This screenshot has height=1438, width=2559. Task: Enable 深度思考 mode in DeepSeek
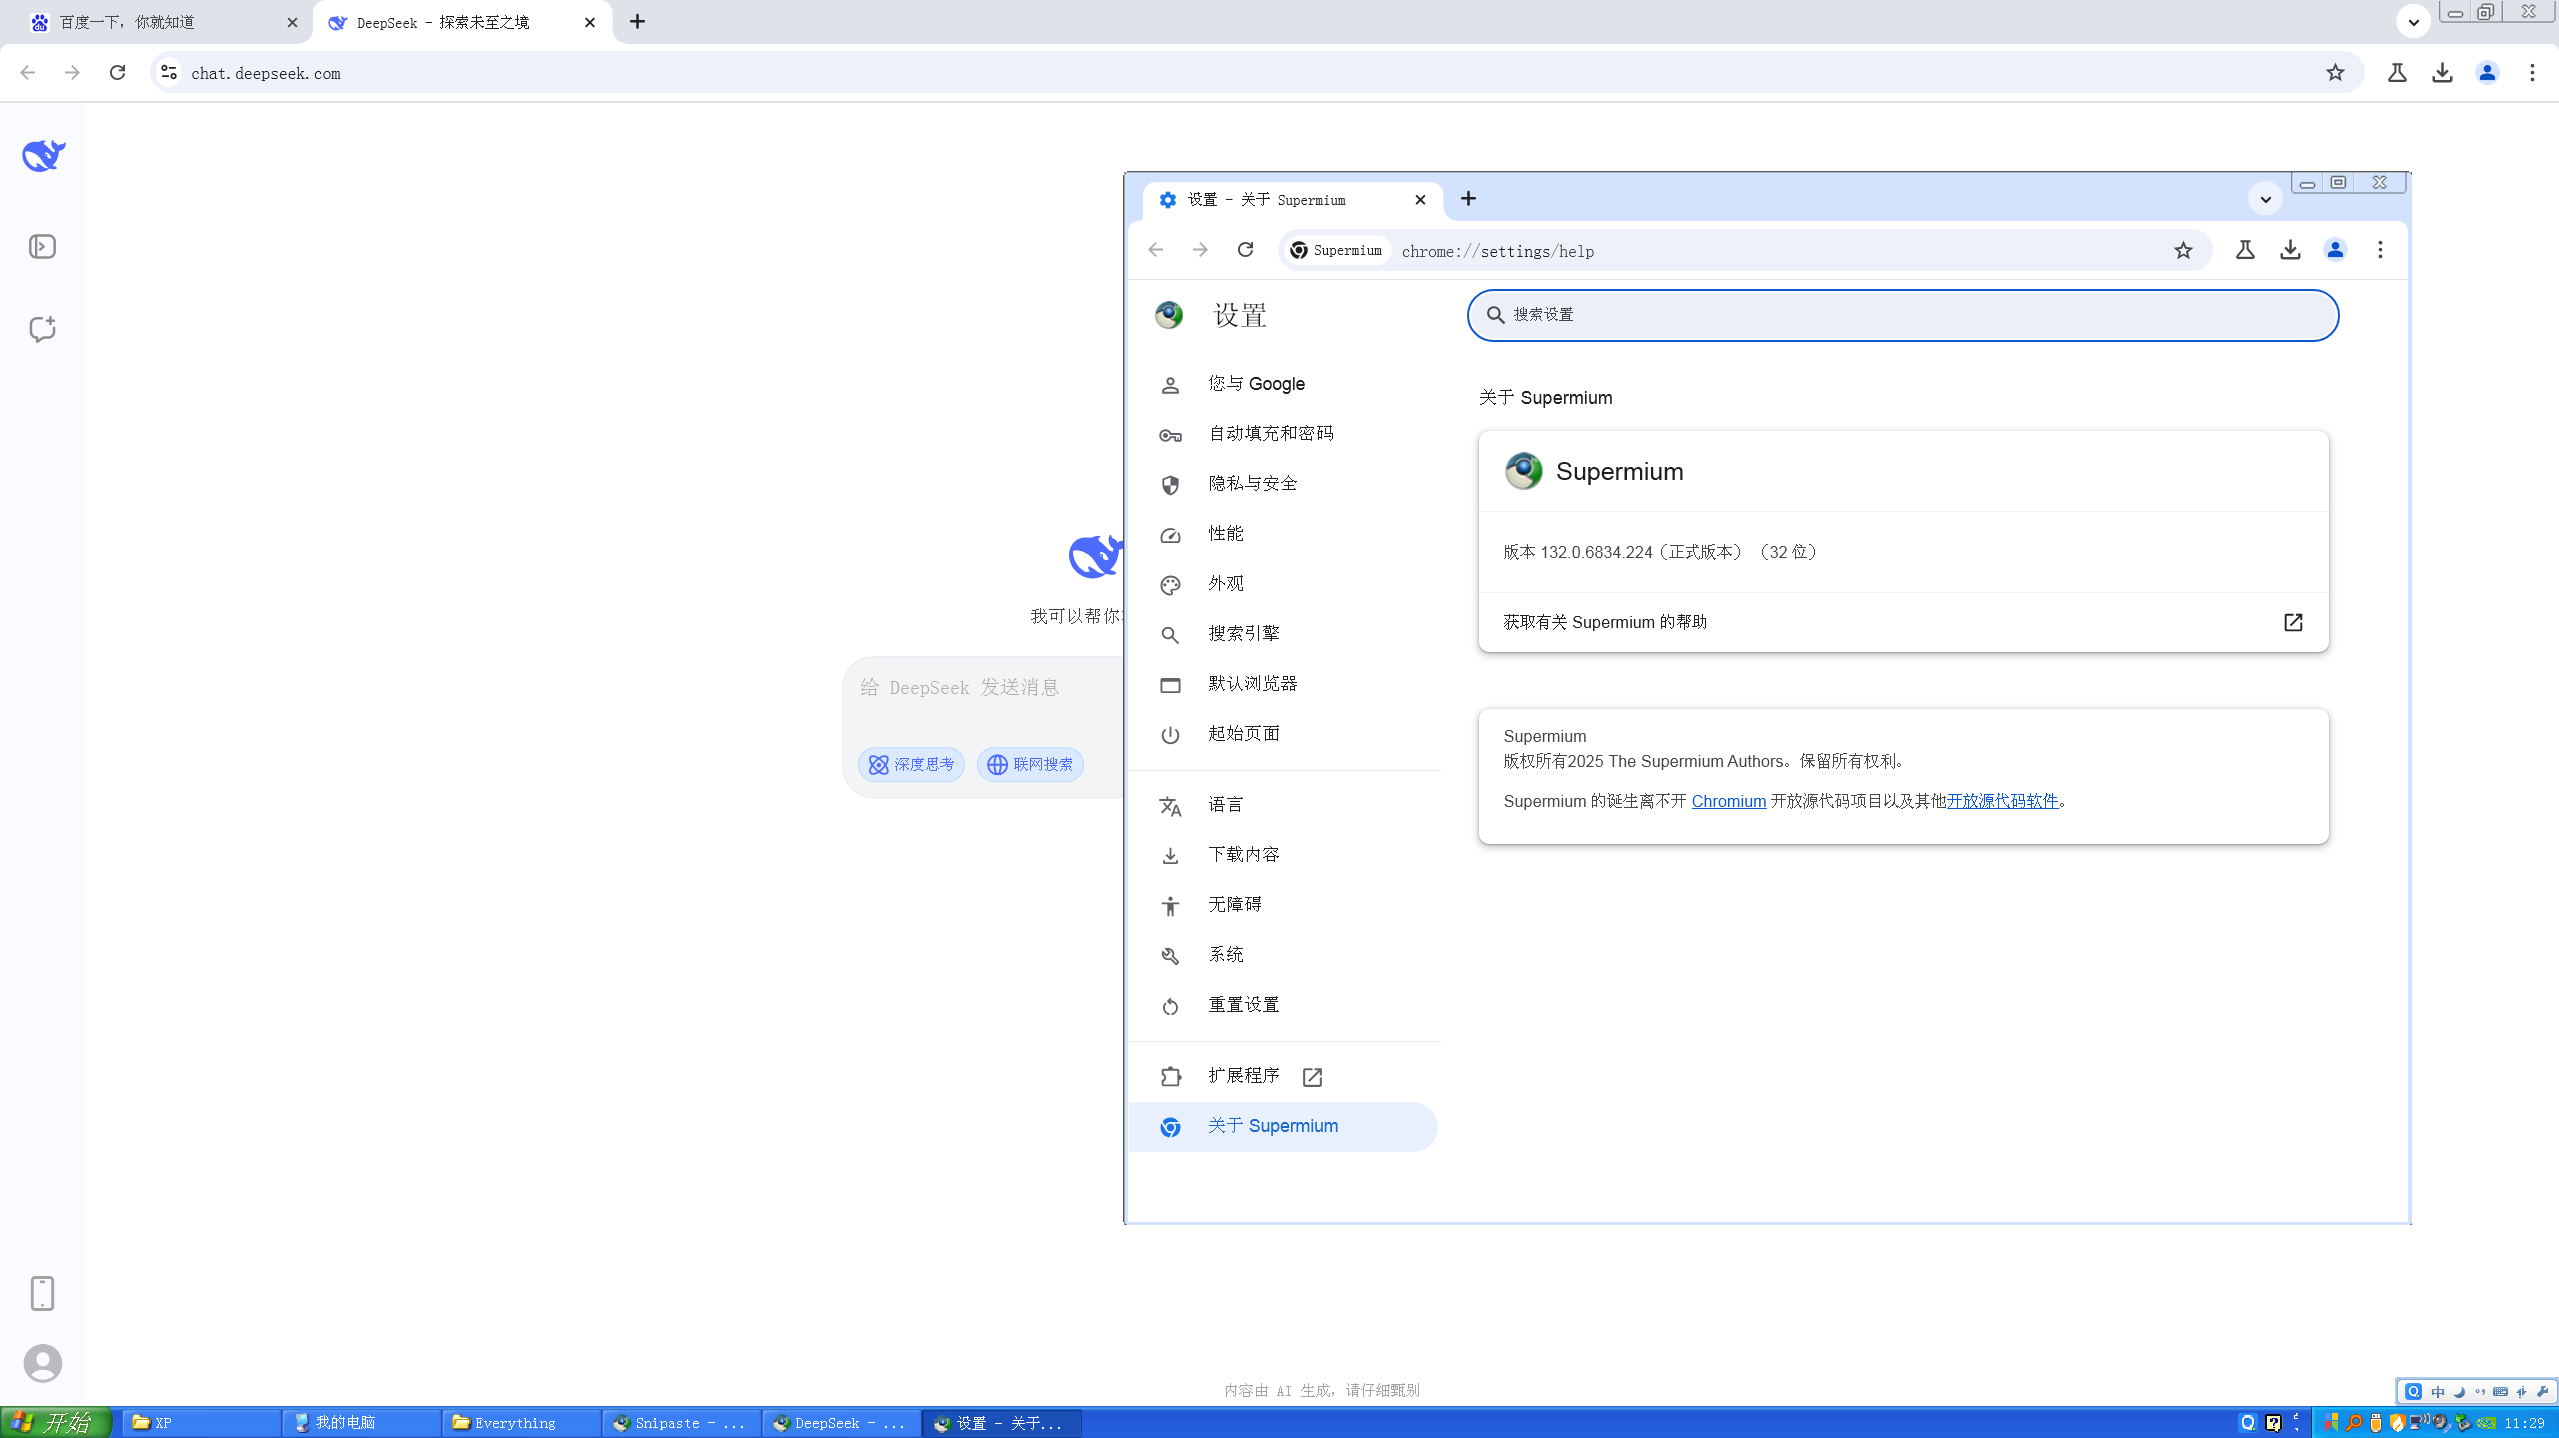coord(910,763)
